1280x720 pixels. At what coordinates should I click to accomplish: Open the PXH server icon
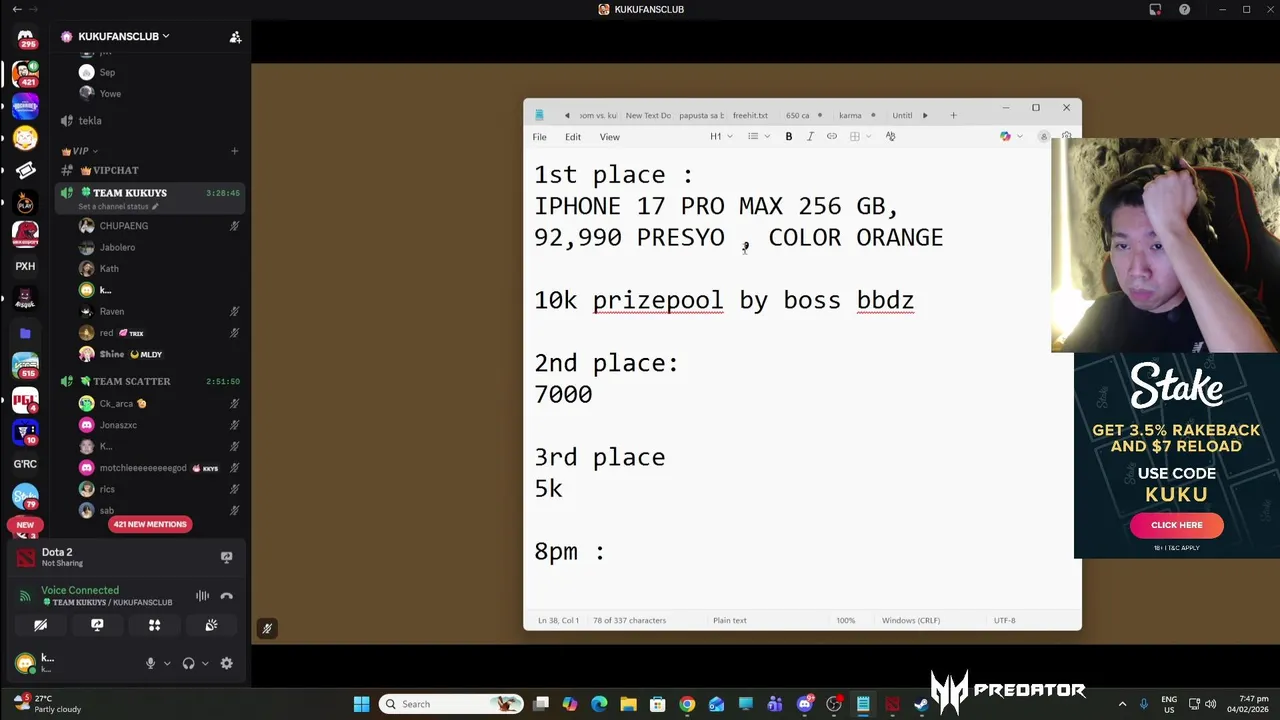click(x=25, y=266)
